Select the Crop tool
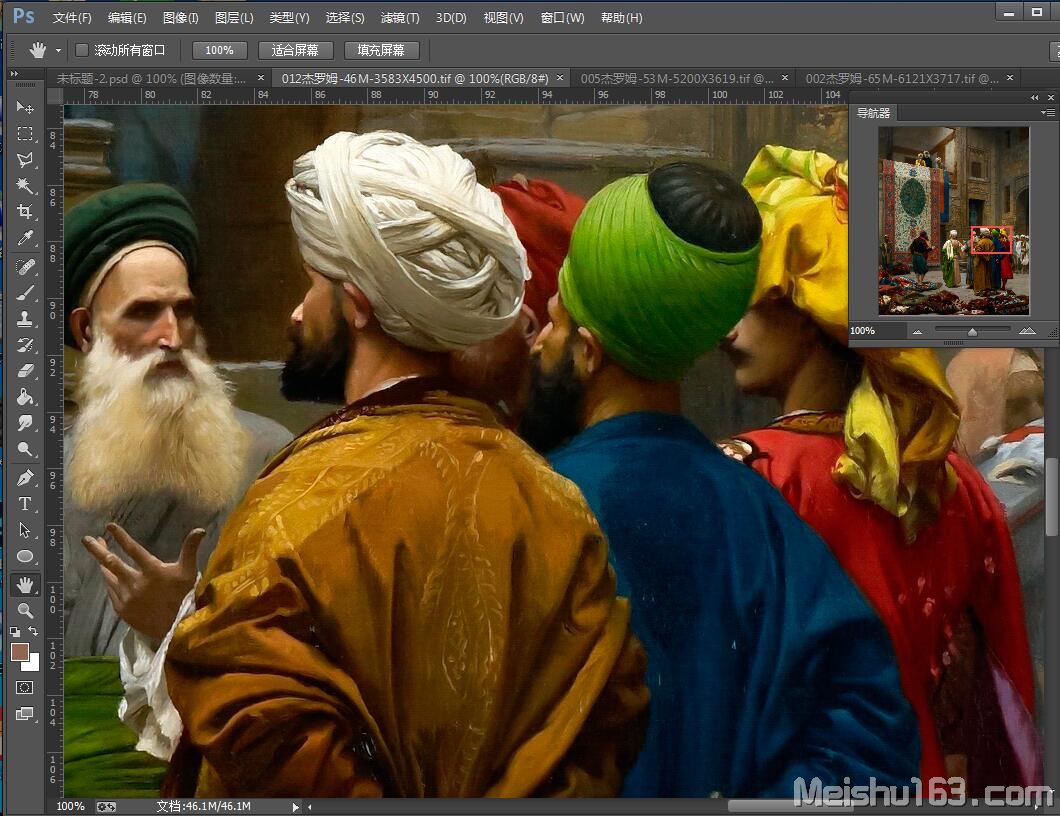The height and width of the screenshot is (816, 1060). click(25, 212)
